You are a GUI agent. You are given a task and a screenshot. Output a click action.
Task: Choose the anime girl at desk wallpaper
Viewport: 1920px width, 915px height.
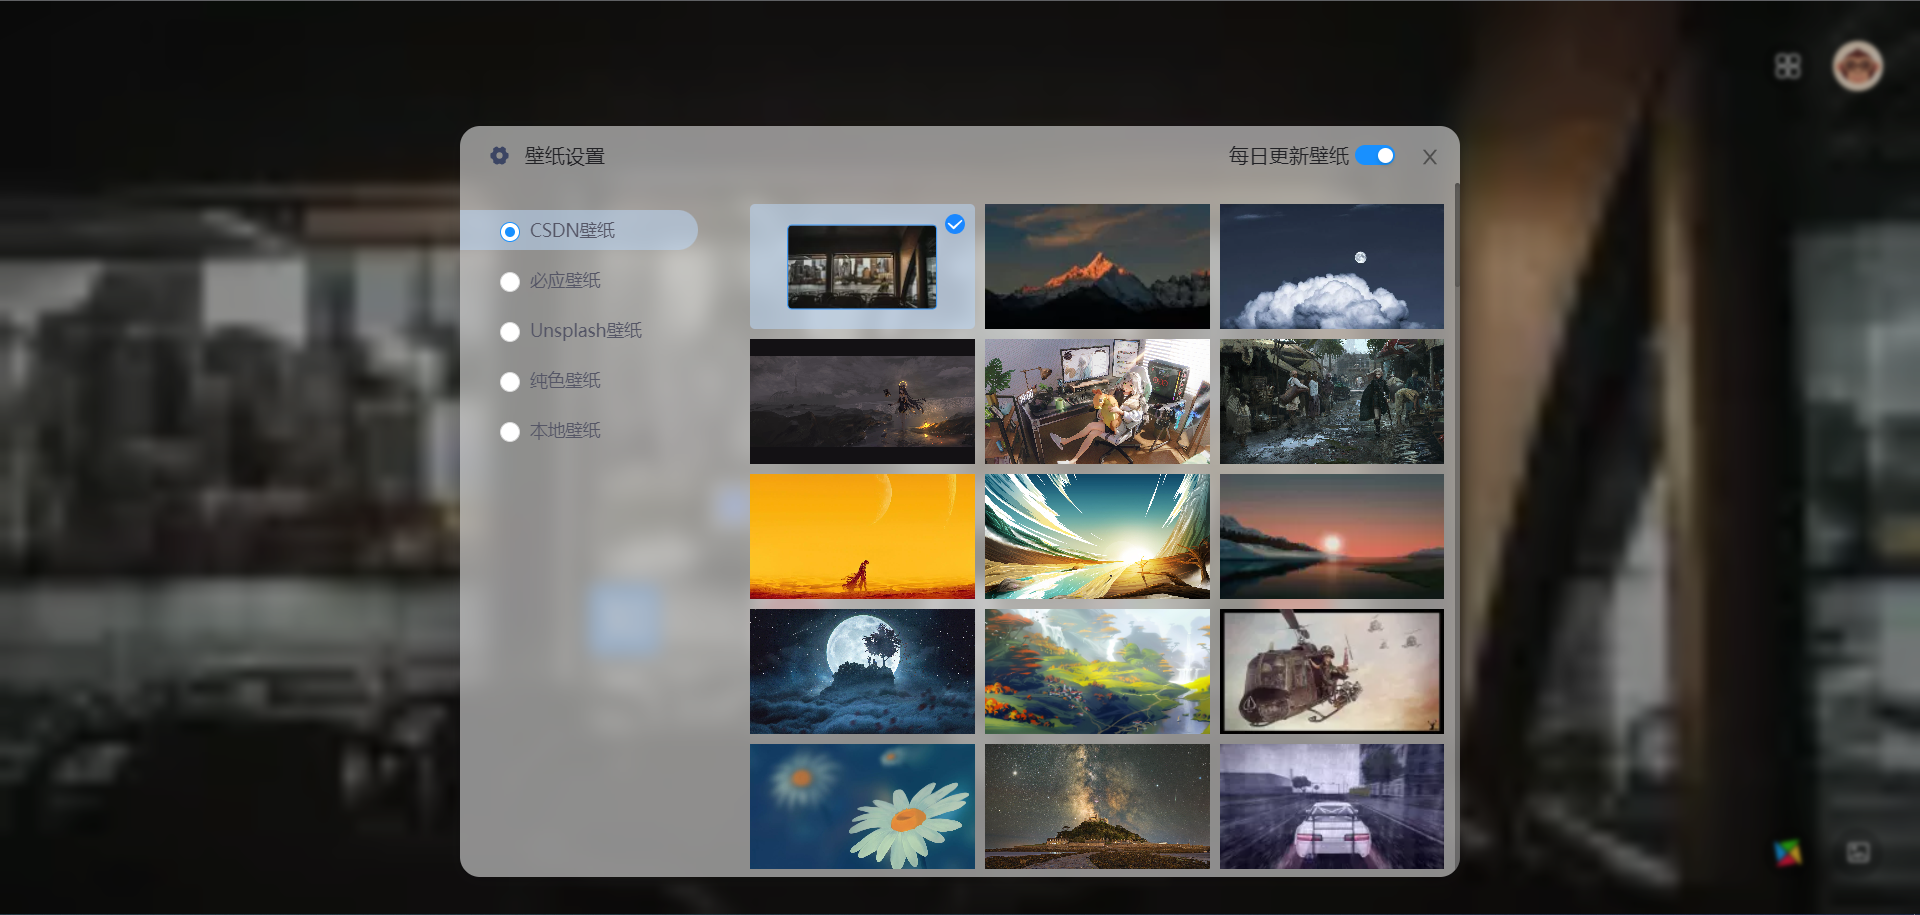pos(1097,401)
